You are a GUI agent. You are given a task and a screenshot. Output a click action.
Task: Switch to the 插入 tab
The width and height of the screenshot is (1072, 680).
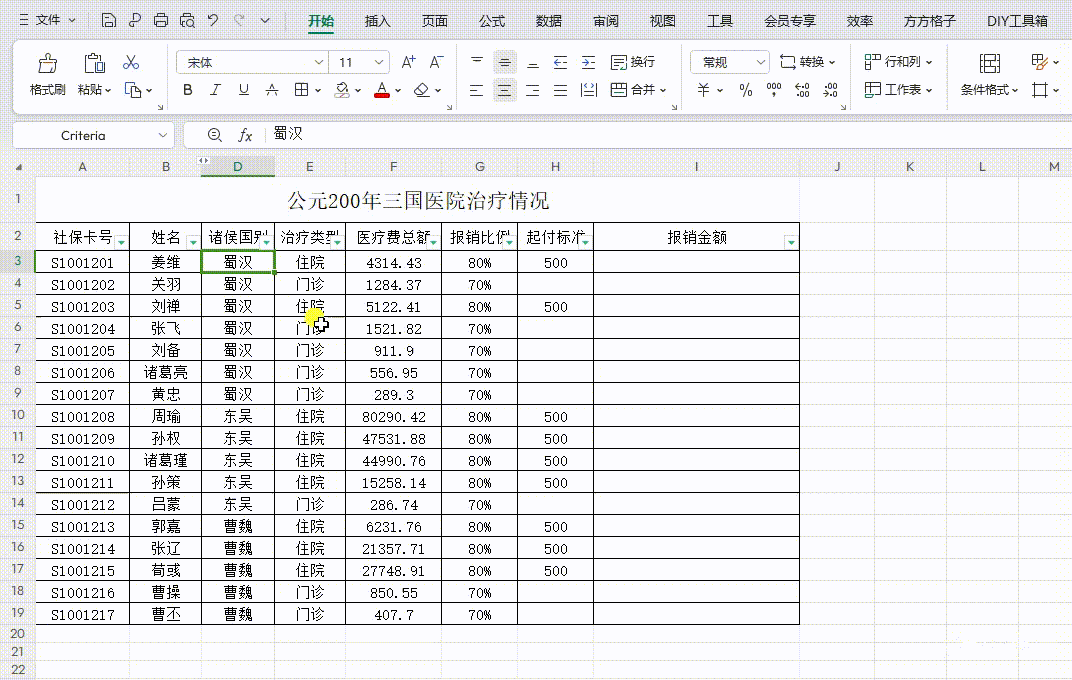coord(377,21)
